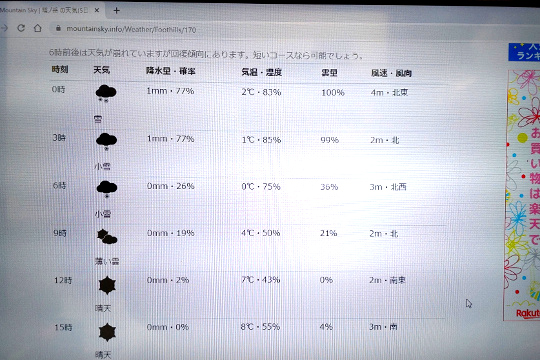The image size is (540, 360).
Task: Focus the mountainsky.info address bar
Action: tap(131, 30)
